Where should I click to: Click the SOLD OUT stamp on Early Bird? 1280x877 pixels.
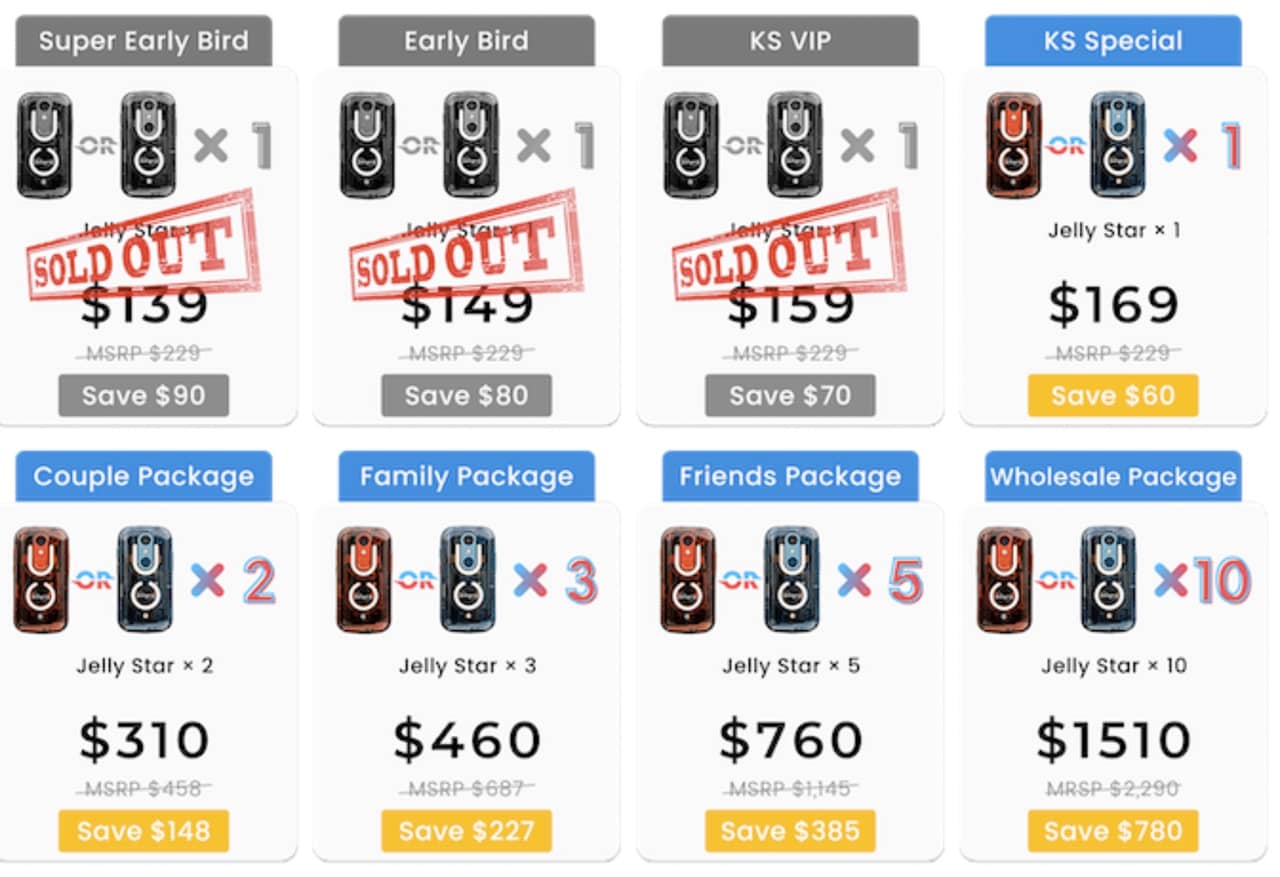[x=466, y=256]
